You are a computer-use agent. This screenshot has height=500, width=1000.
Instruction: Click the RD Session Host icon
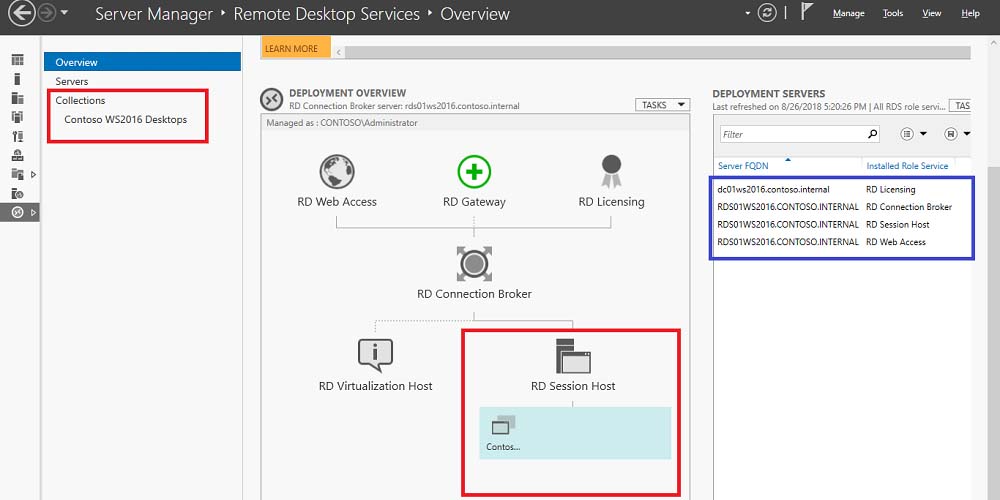pos(573,356)
